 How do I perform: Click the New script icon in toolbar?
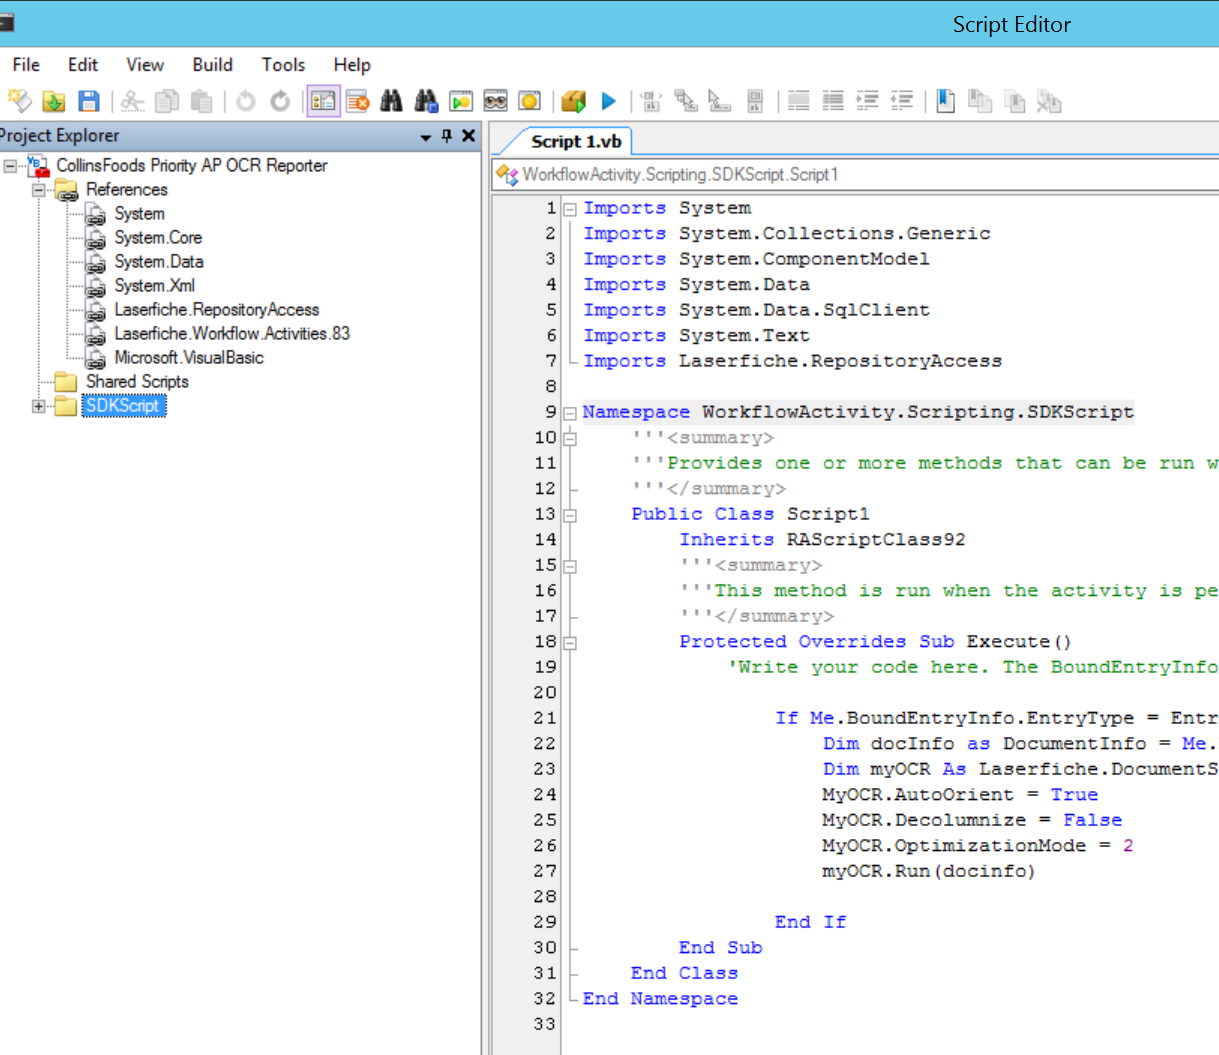[x=19, y=101]
